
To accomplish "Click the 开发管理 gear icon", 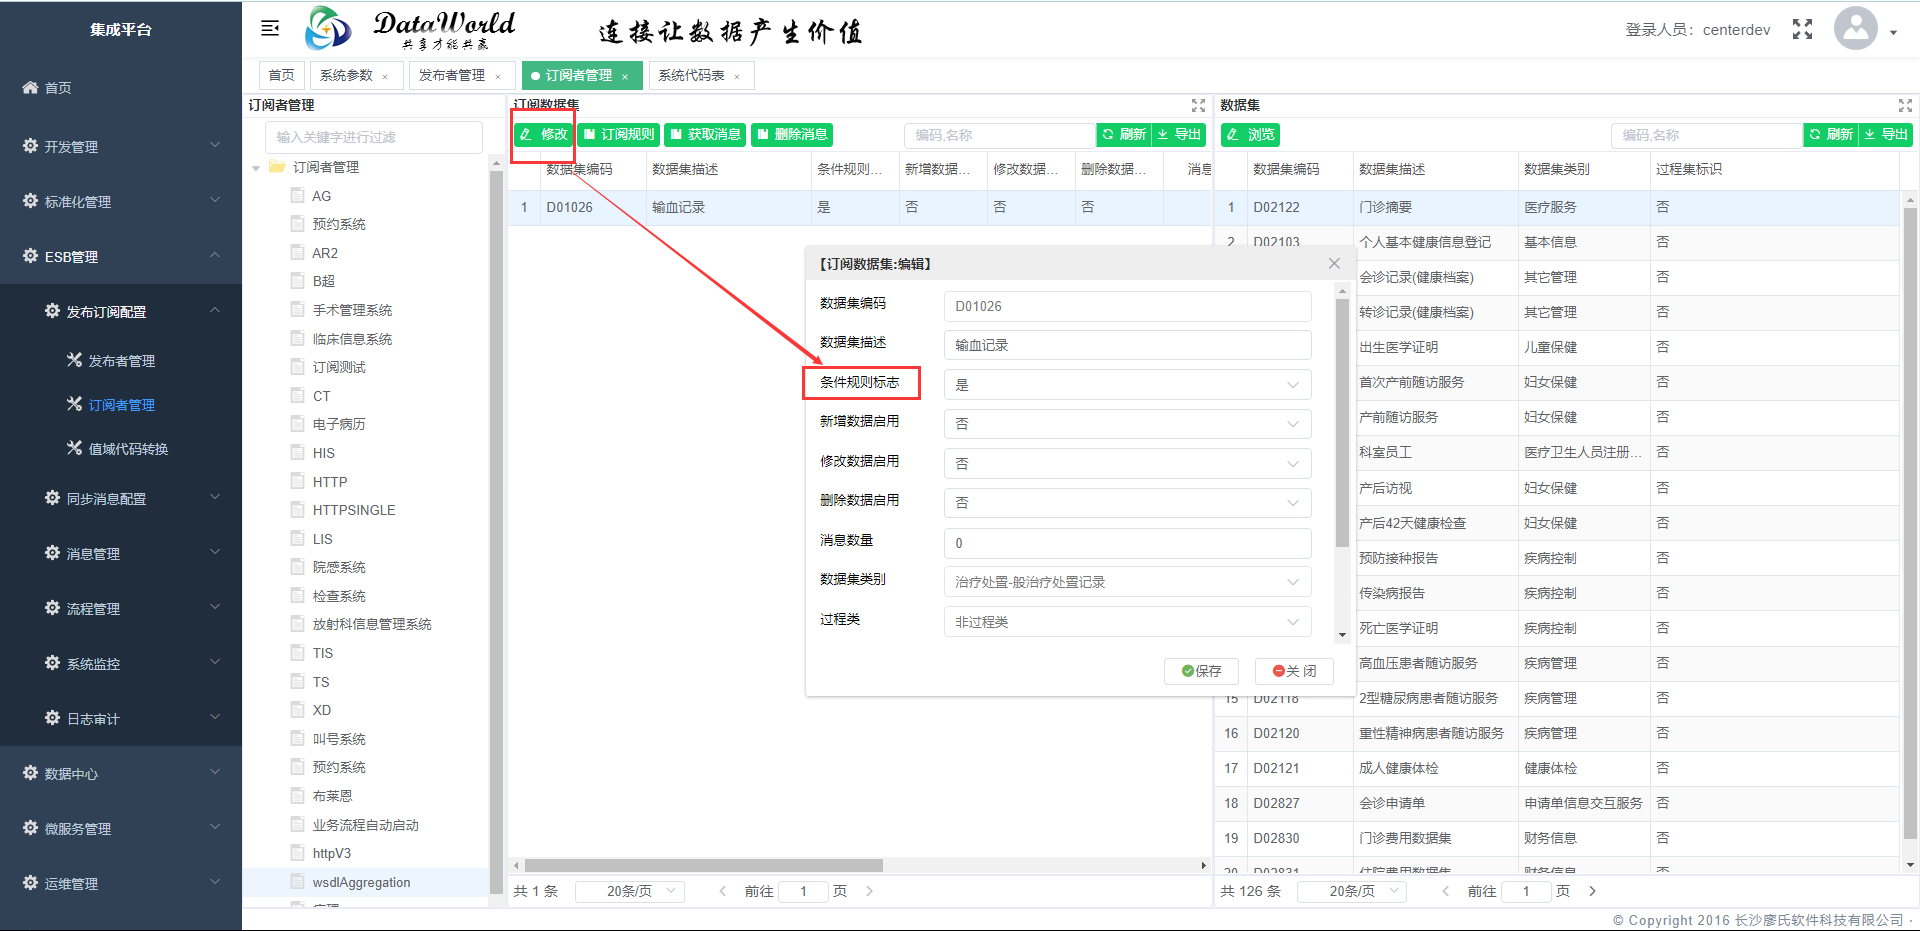I will coord(30,146).
